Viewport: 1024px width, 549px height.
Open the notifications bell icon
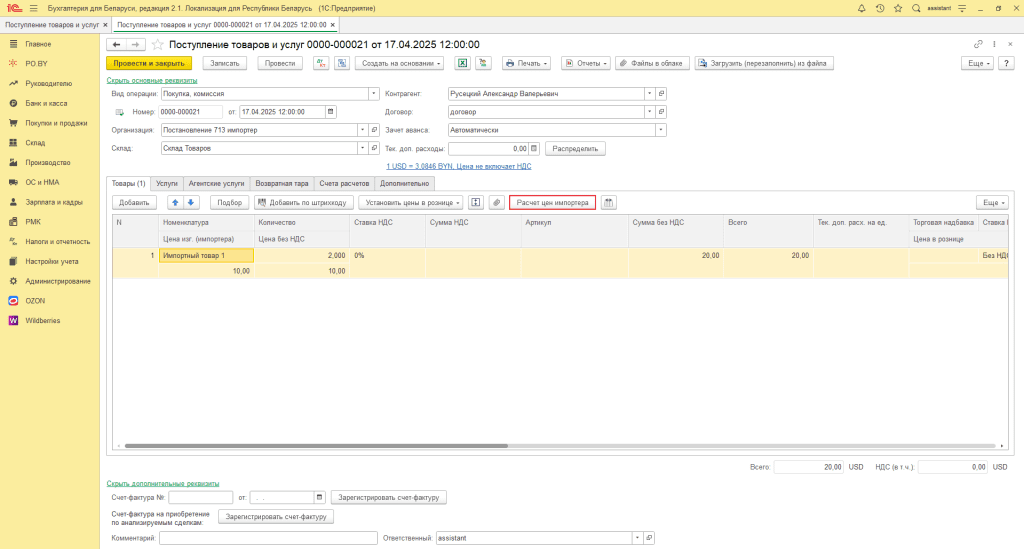[861, 8]
